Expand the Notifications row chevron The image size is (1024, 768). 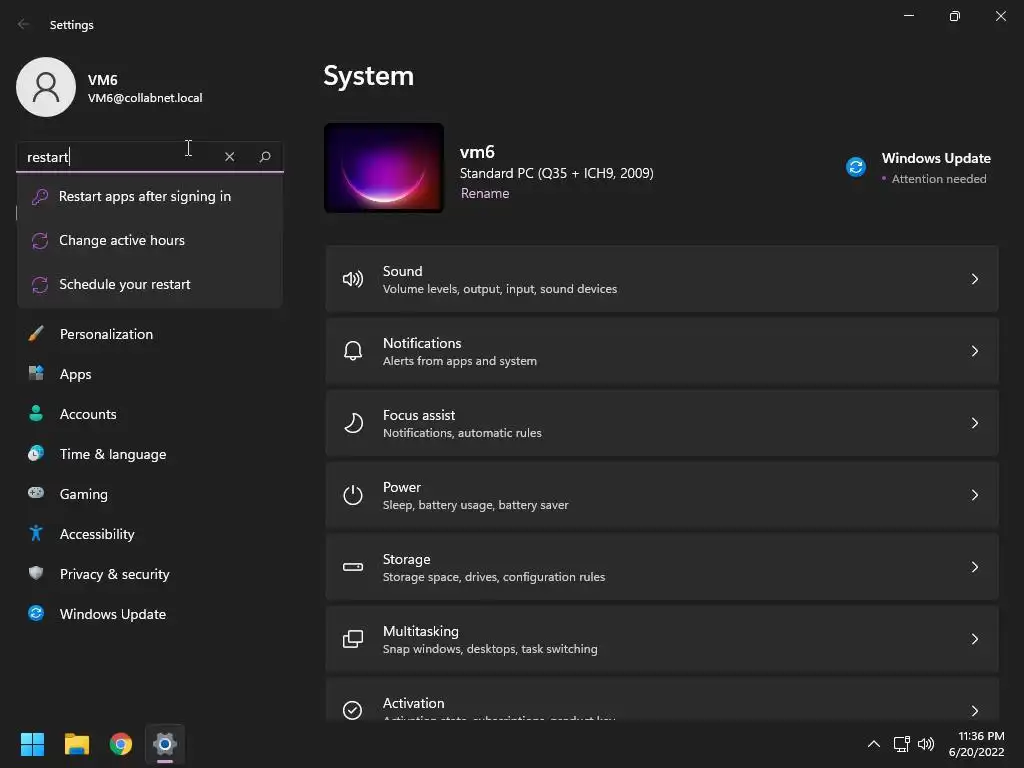point(974,351)
